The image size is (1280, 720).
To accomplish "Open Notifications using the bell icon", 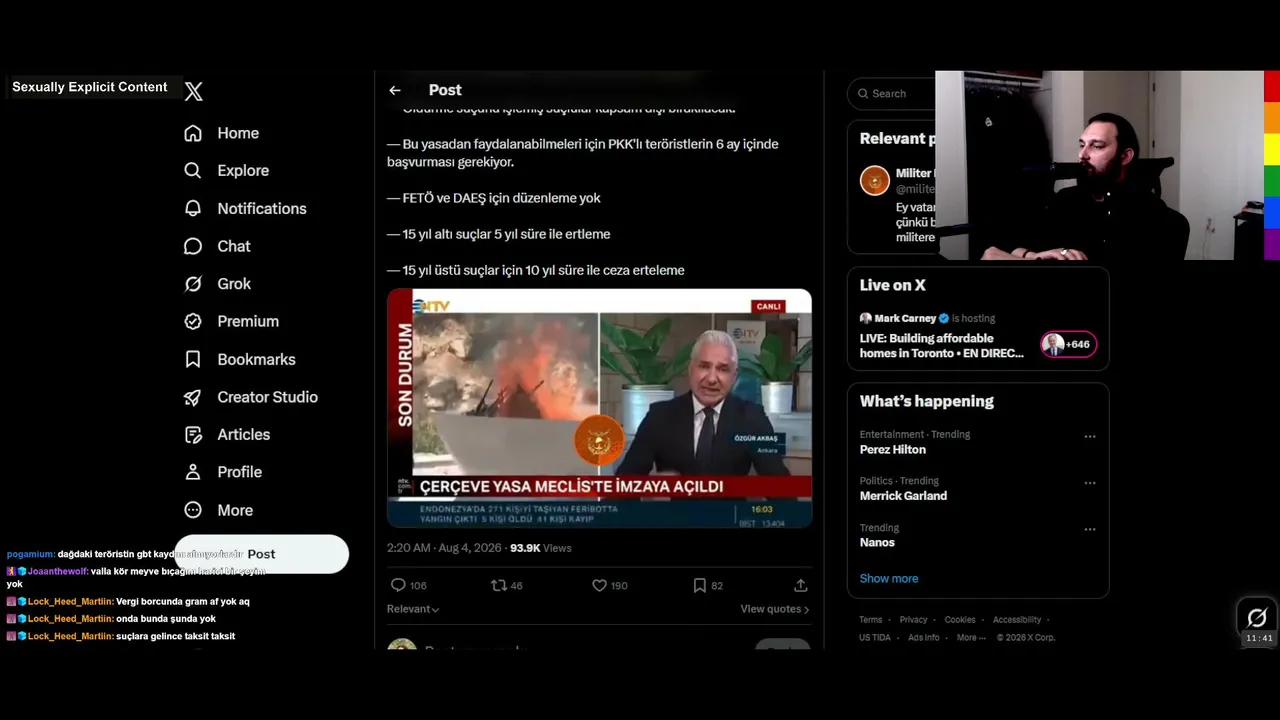I will point(193,208).
